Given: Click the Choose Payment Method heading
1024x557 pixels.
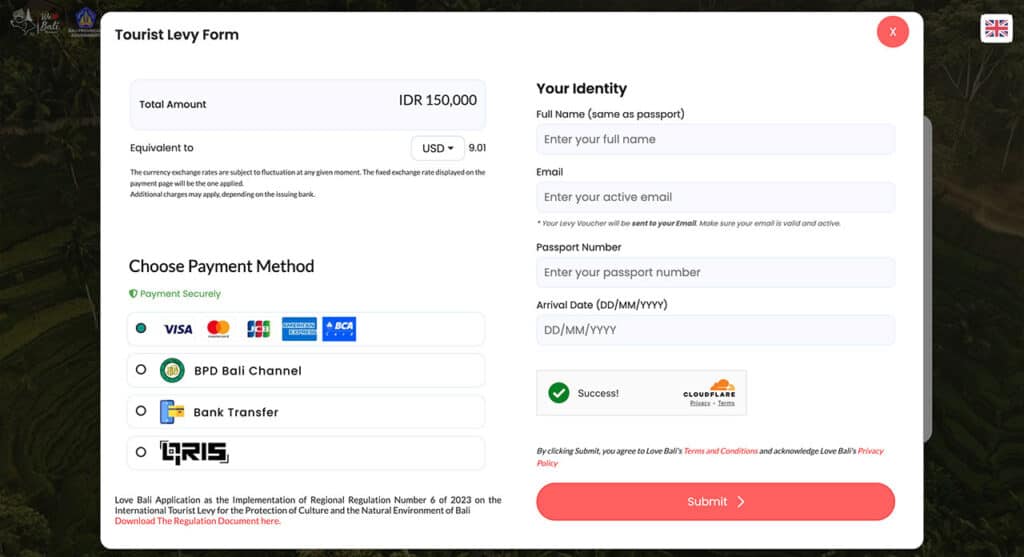Looking at the screenshot, I should click(221, 266).
